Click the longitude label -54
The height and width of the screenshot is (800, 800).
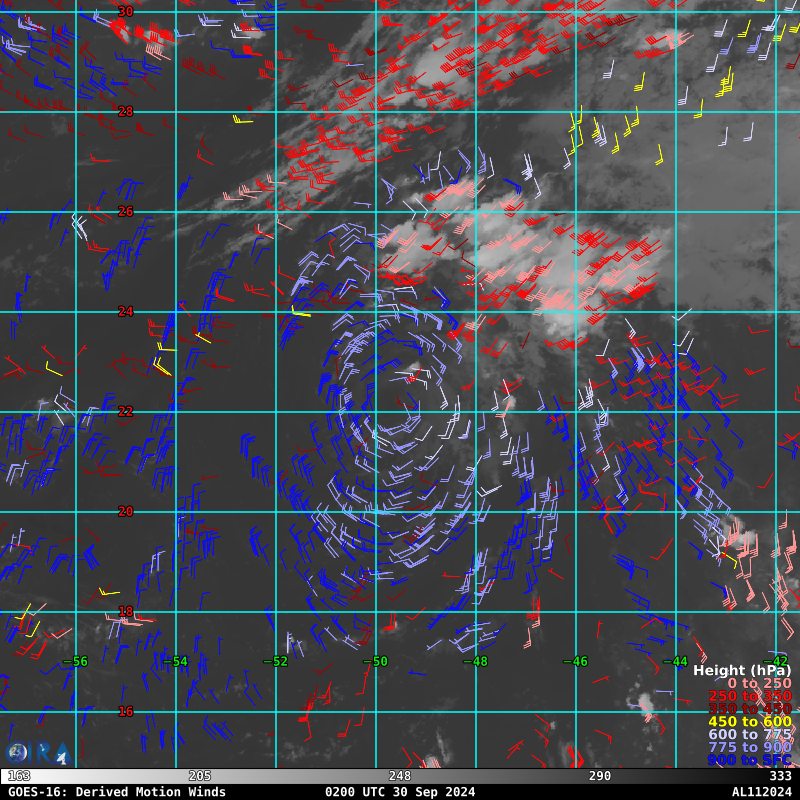coord(176,661)
